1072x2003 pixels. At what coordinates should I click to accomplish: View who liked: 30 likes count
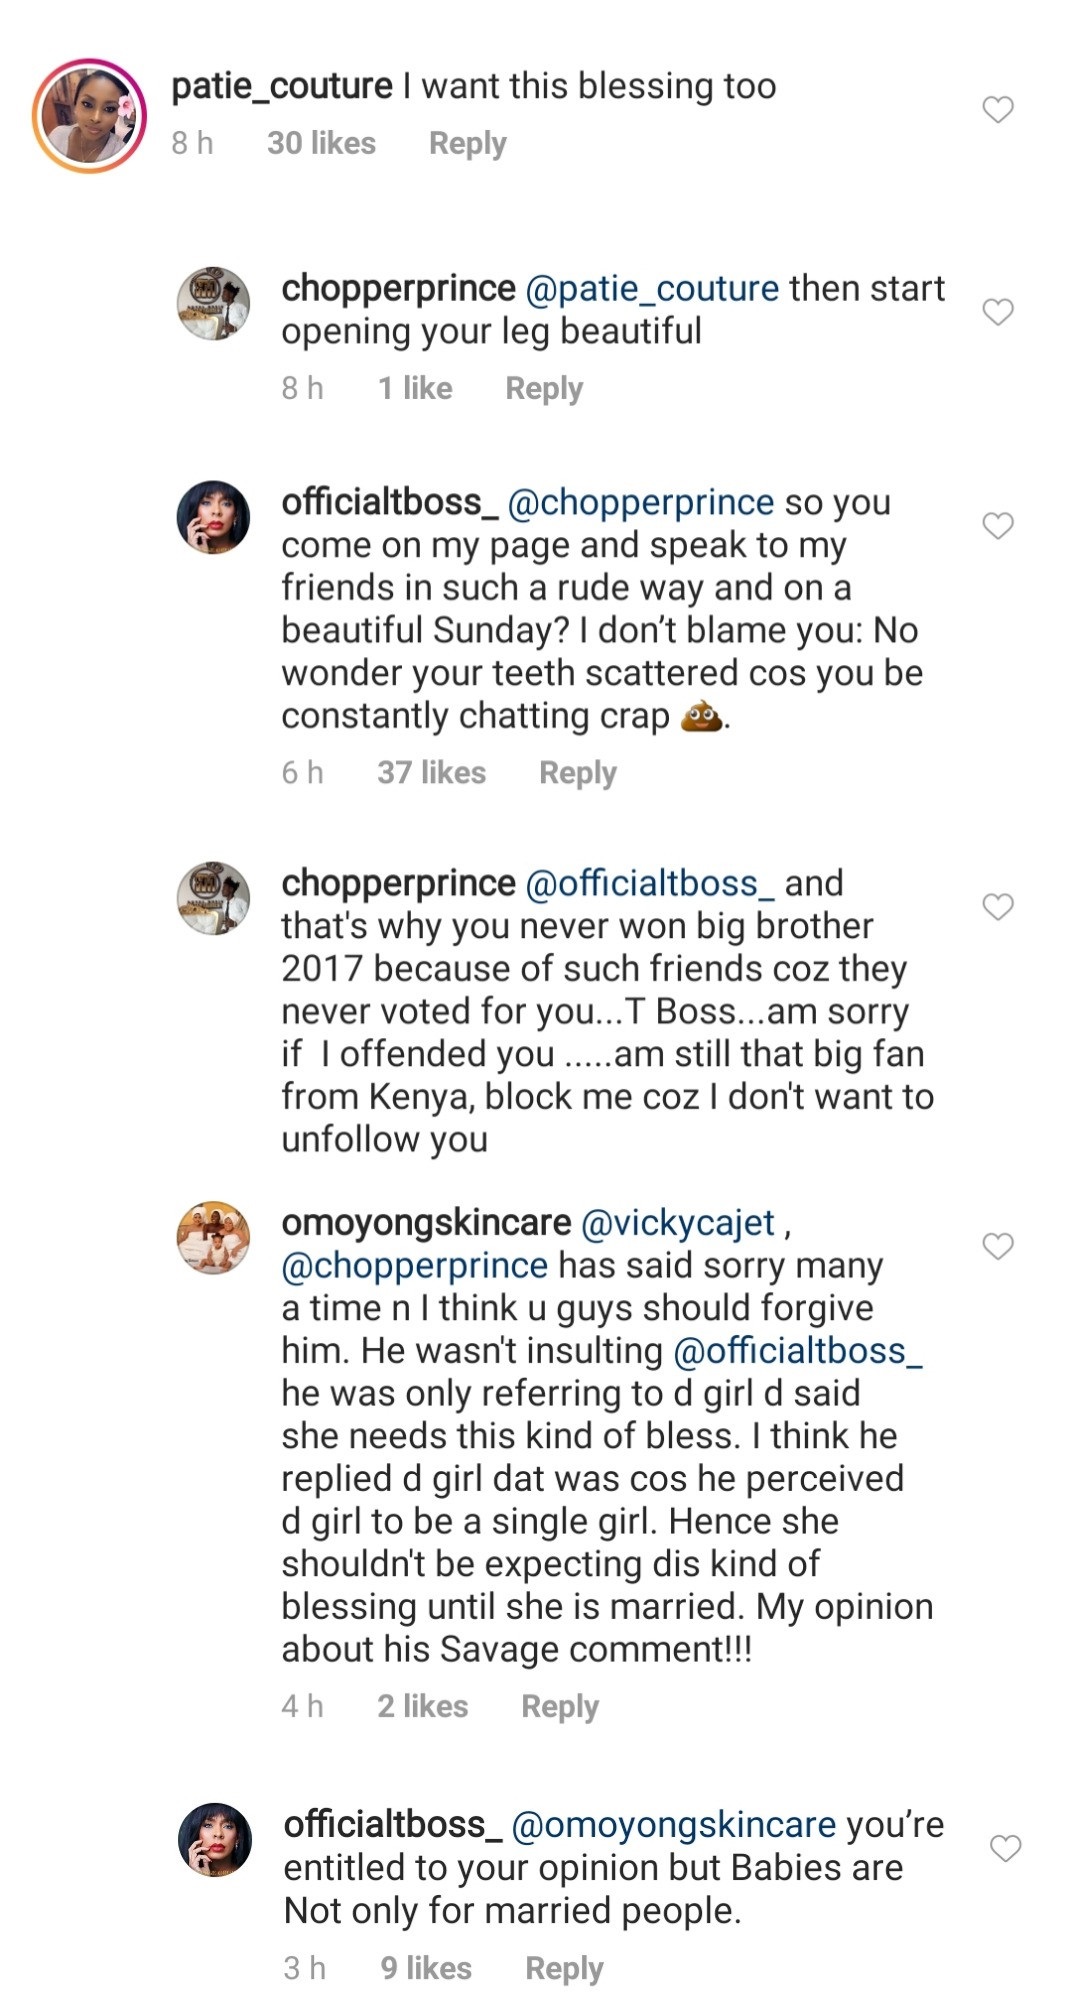point(321,144)
